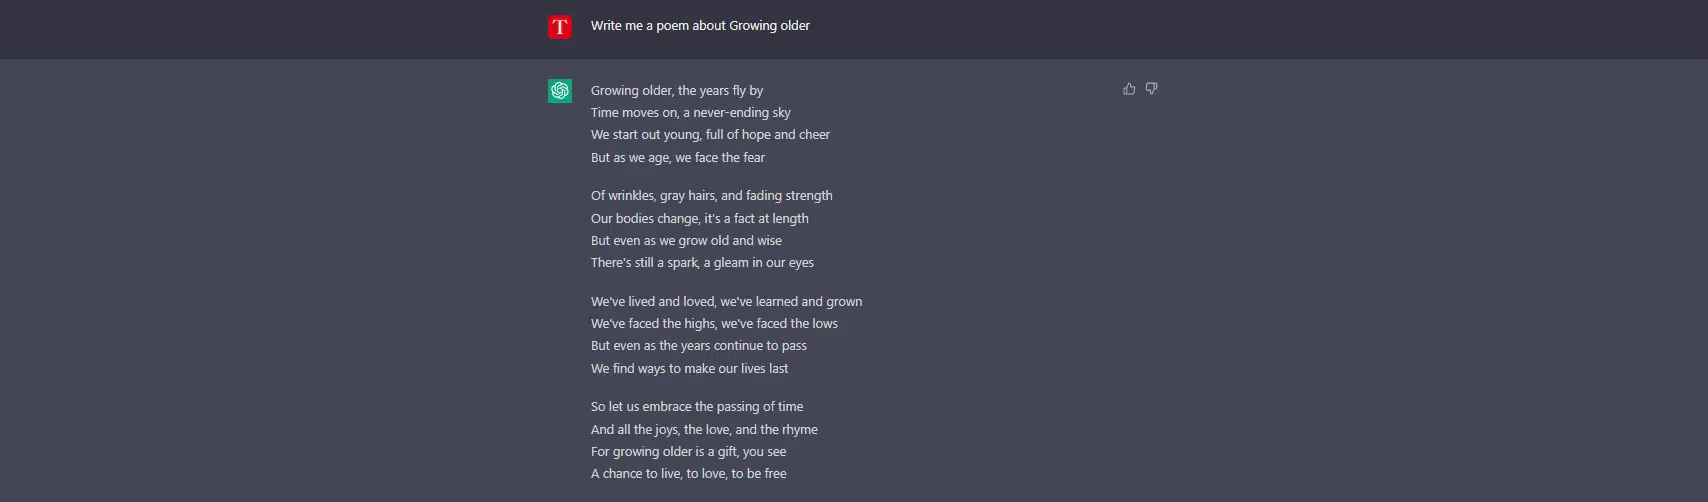Screen dimensions: 1708x502
Task: Click the final line "A chance to live, to love"
Action: [x=688, y=474]
